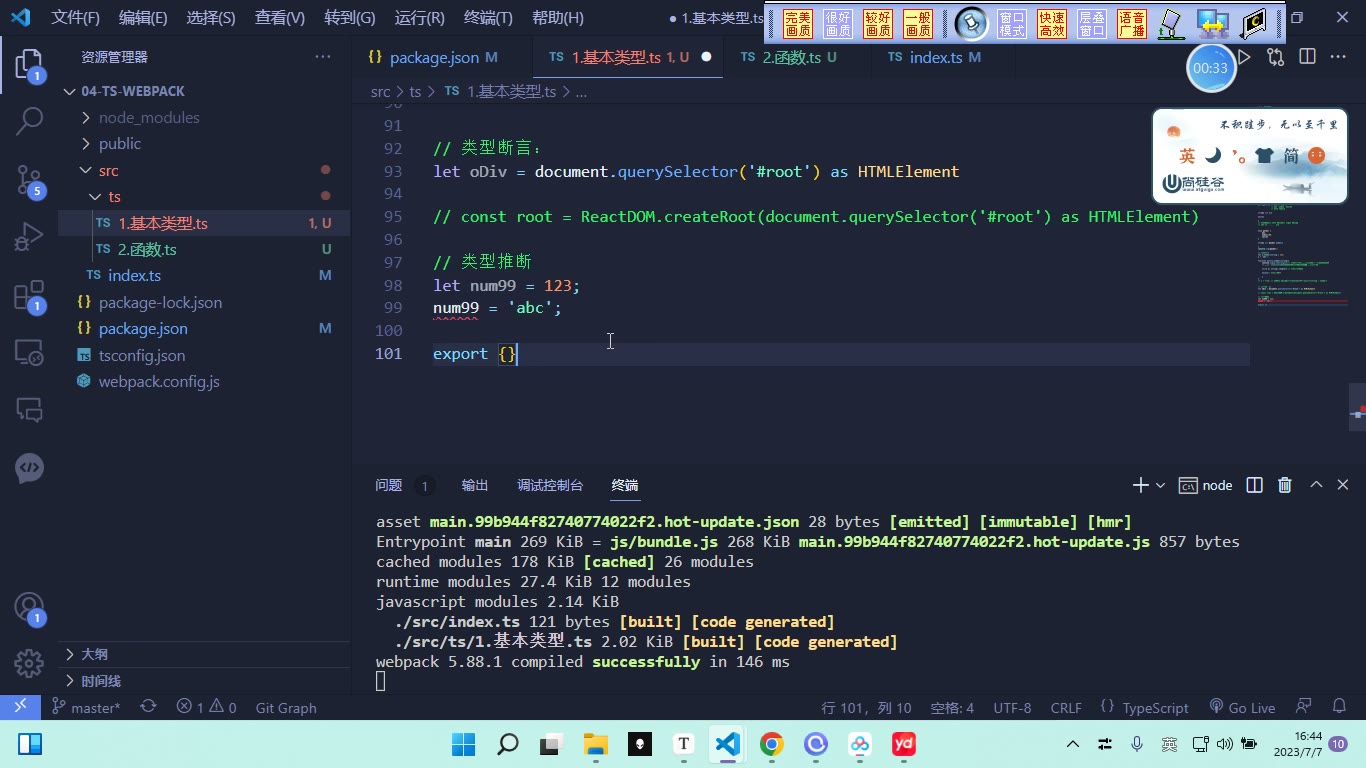This screenshot has height=768, width=1366.
Task: Open the new terminal launch profile dropdown
Action: (x=1160, y=485)
